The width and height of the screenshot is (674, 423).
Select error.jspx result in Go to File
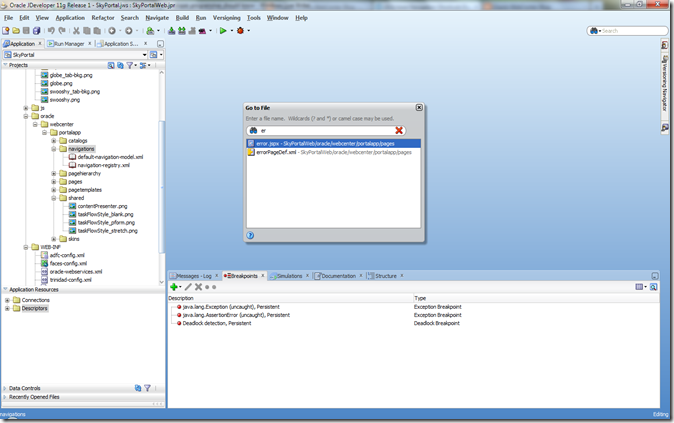tap(334, 144)
